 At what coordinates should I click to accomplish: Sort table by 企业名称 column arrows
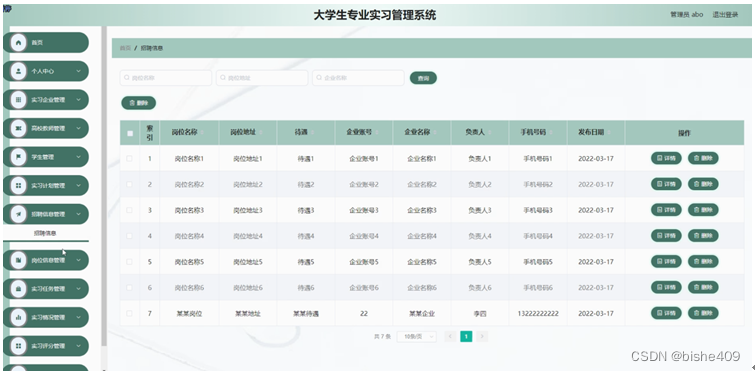[434, 132]
